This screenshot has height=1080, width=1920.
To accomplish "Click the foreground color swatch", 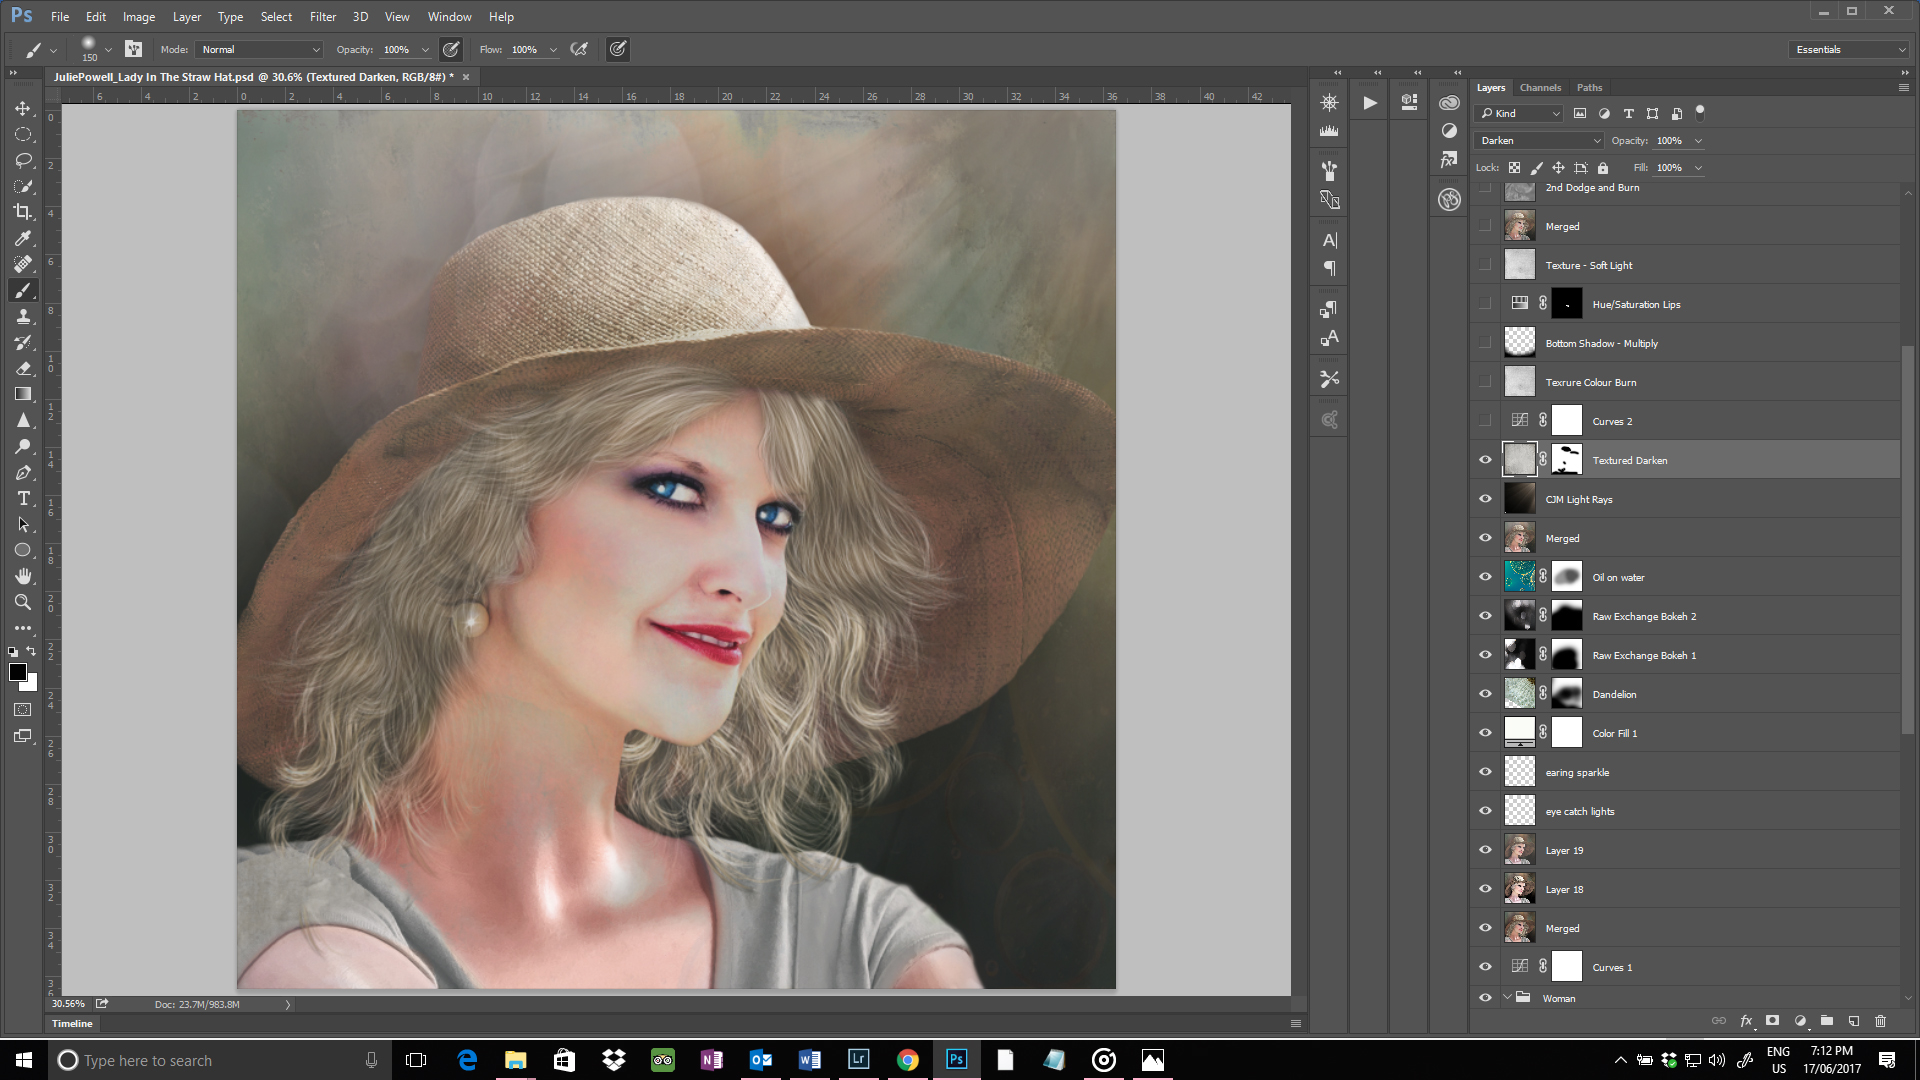I will pyautogui.click(x=17, y=672).
